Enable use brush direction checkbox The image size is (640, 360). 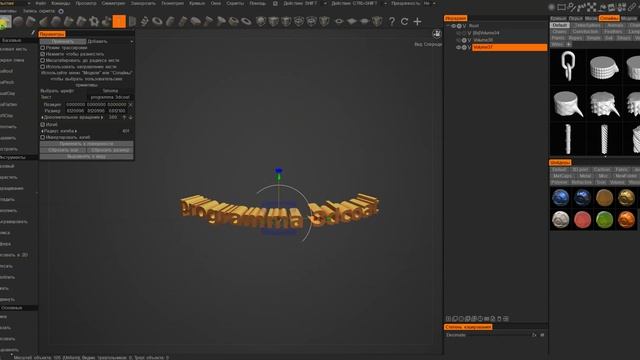point(42,67)
